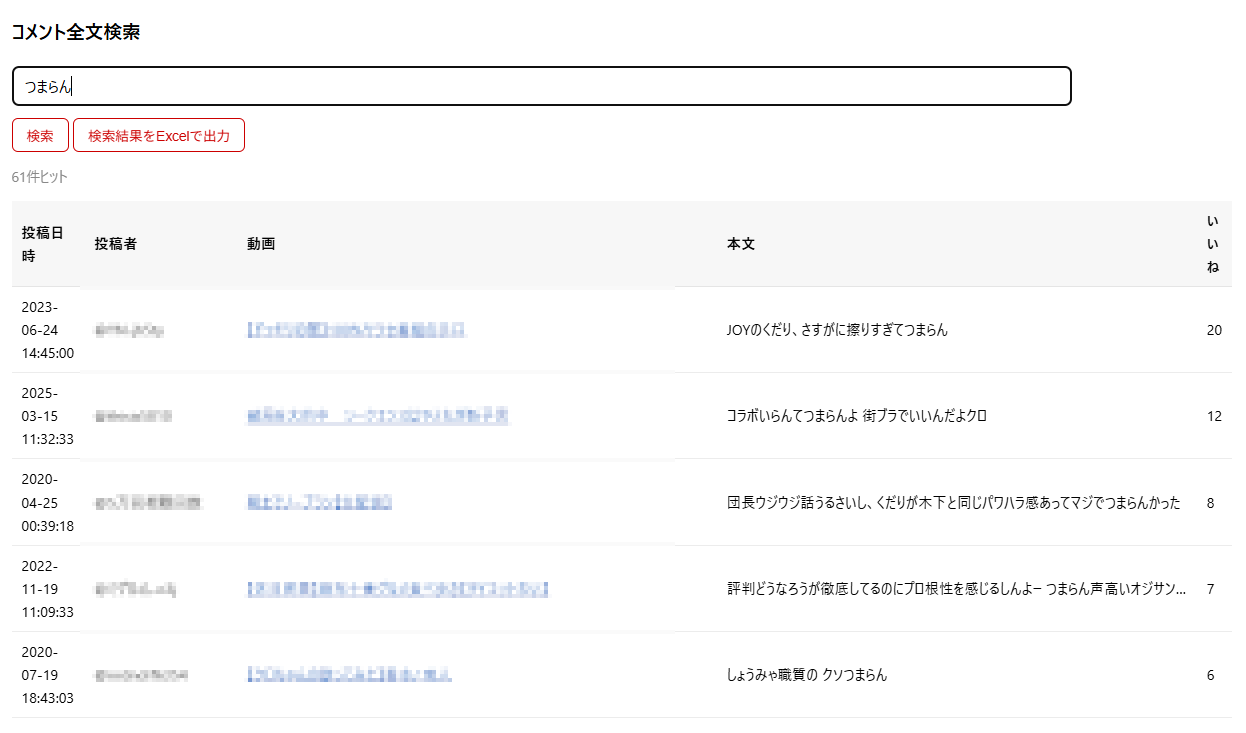Click date cell 2022-11-19 11:09:33
This screenshot has width=1246, height=733.
(x=47, y=589)
